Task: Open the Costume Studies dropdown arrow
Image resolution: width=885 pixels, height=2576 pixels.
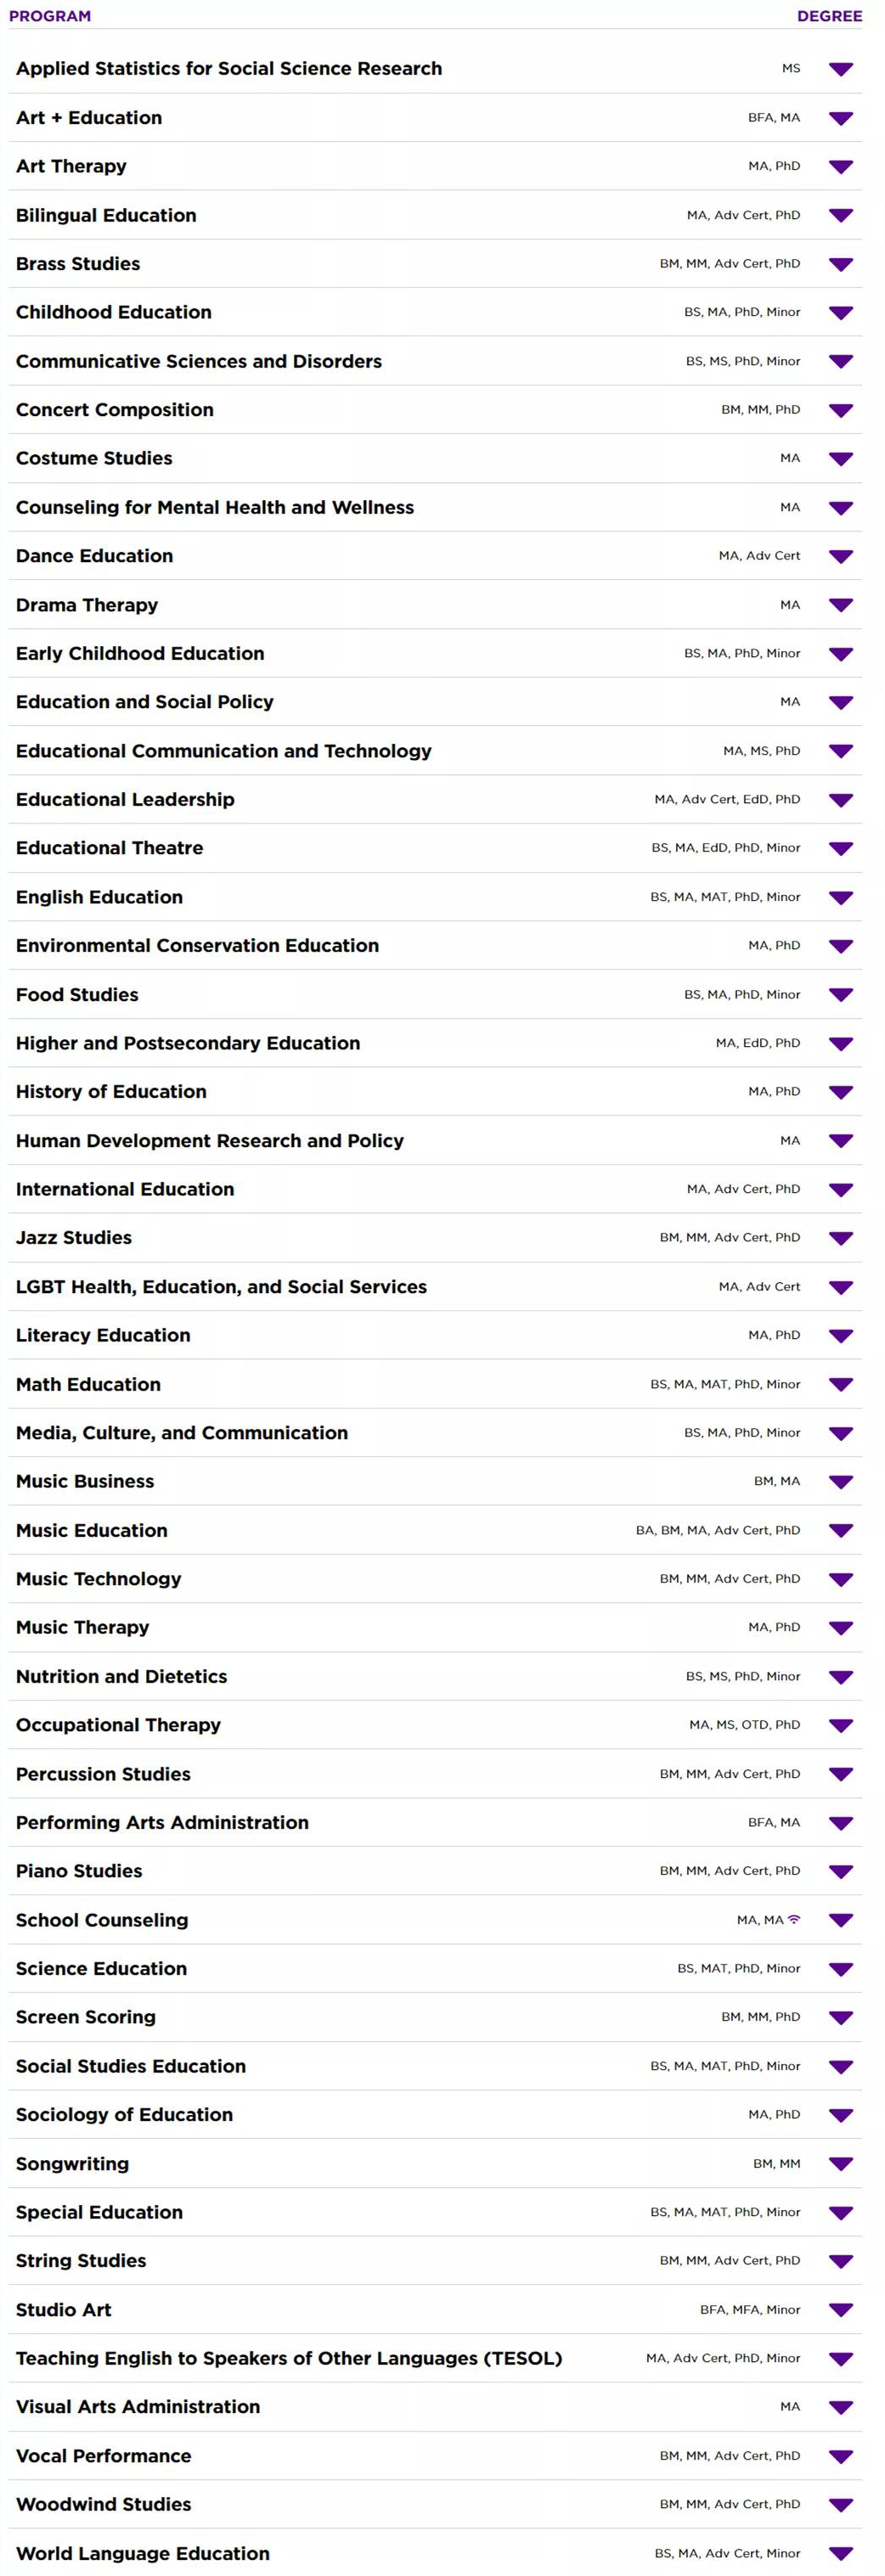Action: (840, 459)
